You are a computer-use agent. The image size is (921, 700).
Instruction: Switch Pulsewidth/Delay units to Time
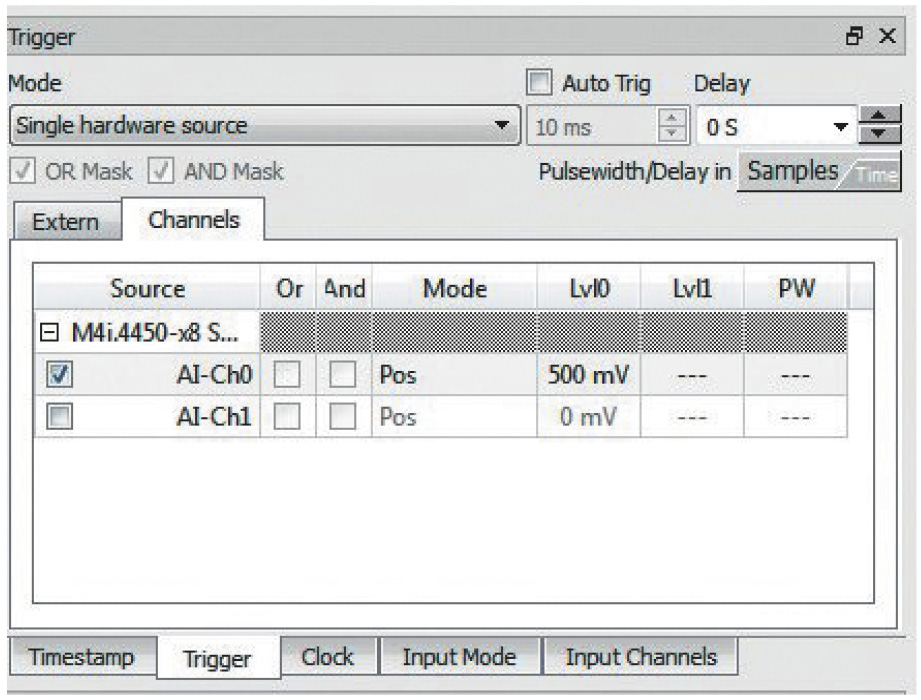(x=876, y=174)
